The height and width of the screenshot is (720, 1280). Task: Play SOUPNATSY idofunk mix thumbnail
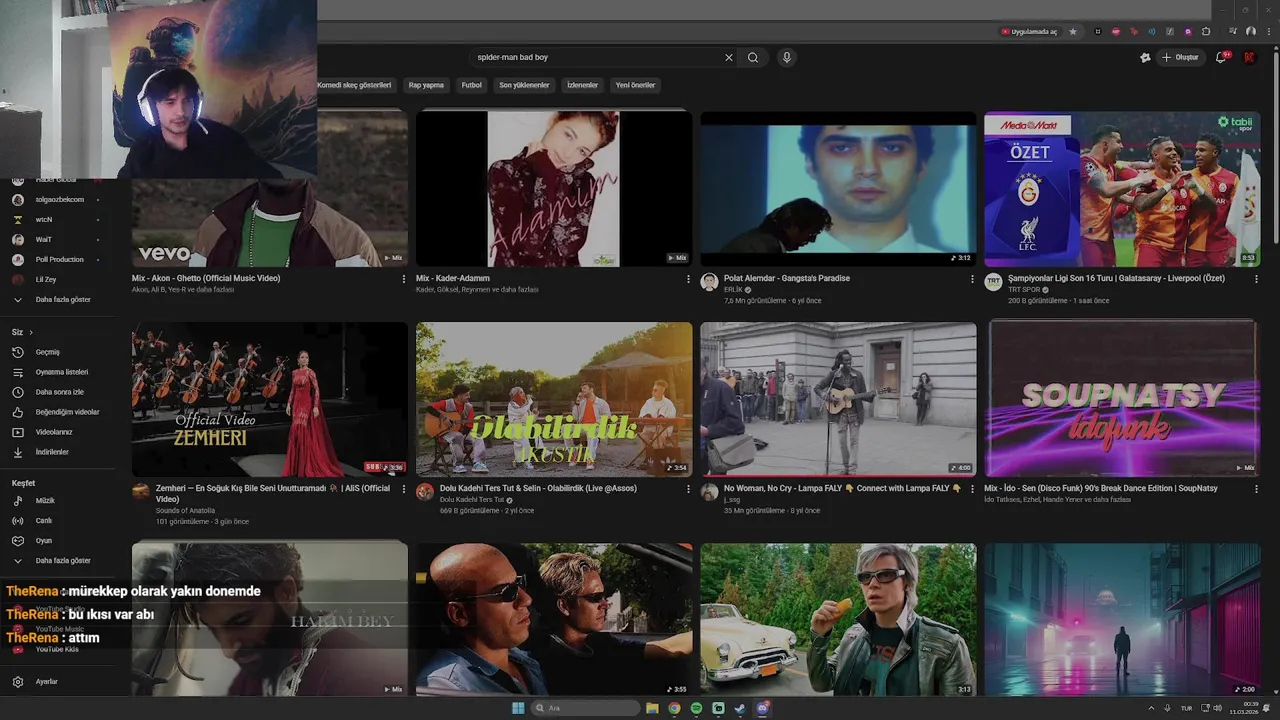tap(1122, 399)
